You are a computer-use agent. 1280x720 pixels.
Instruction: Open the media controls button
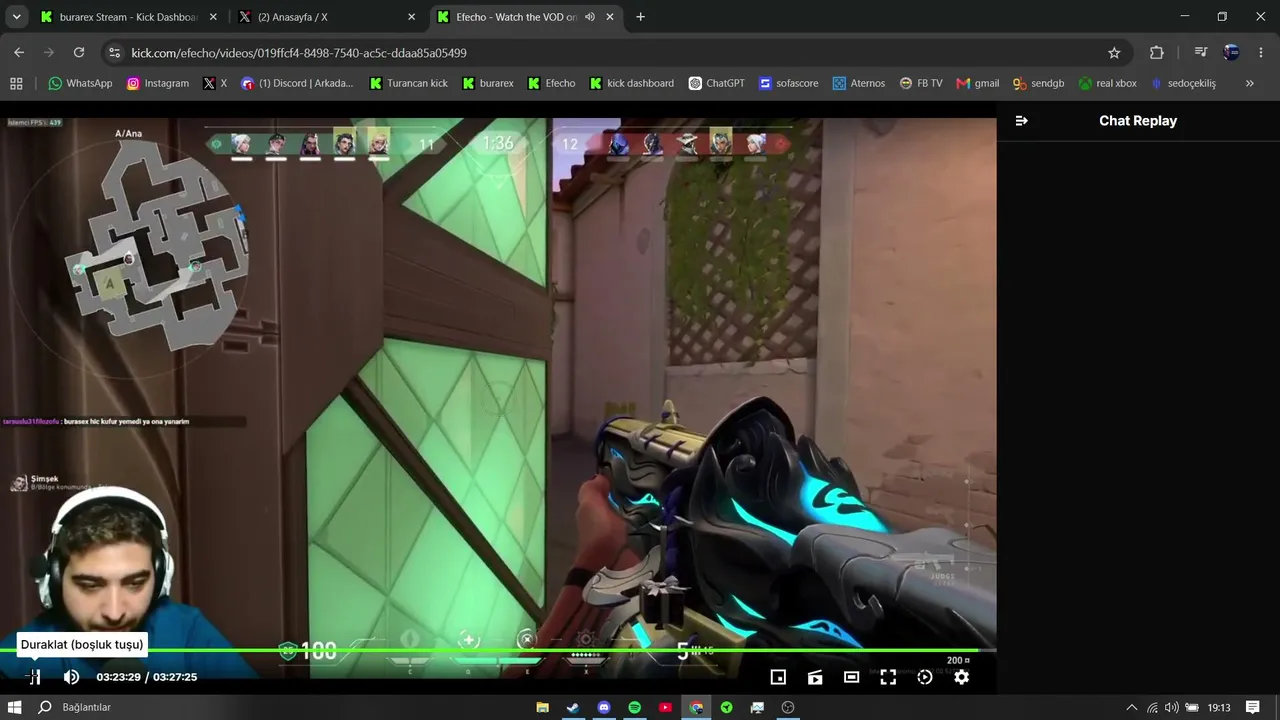[x=1201, y=53]
